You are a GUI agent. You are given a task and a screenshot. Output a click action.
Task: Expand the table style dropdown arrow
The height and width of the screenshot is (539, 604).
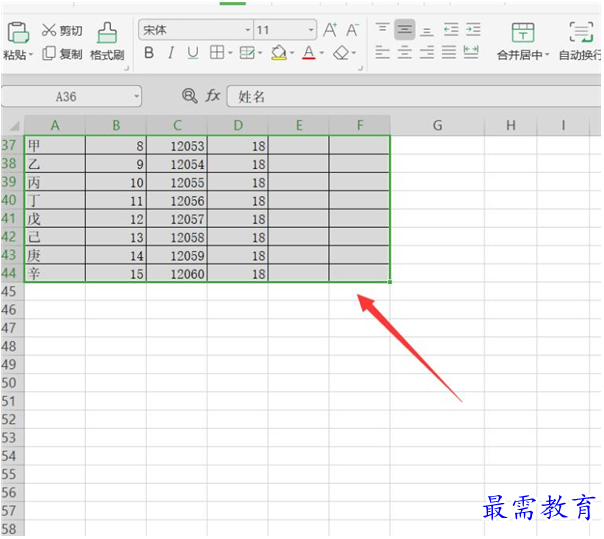(260, 53)
